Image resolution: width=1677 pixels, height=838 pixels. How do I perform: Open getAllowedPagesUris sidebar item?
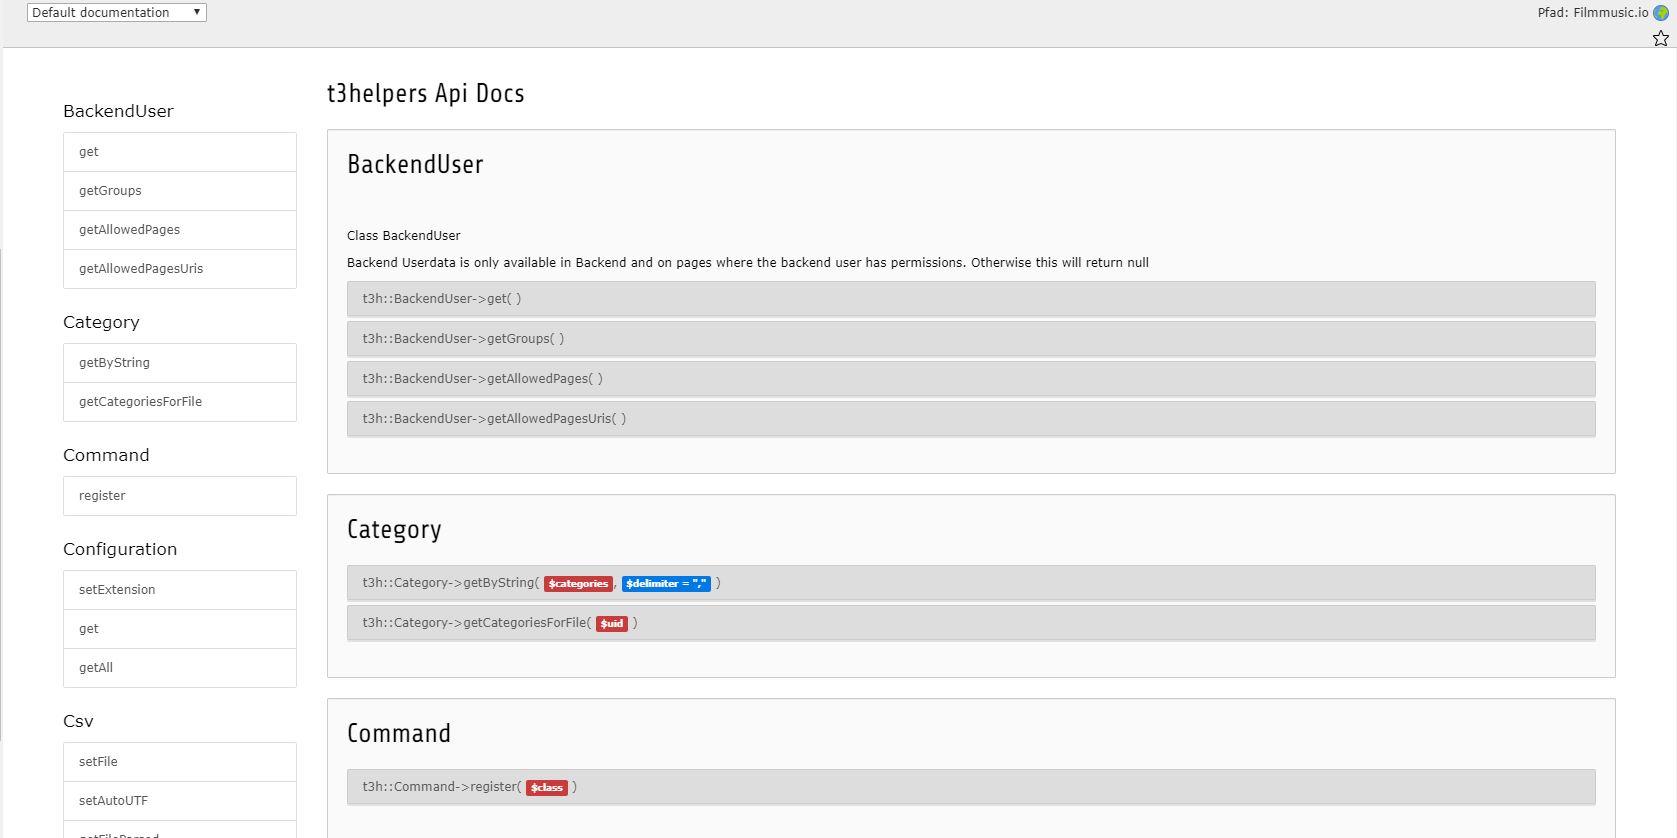tap(180, 269)
